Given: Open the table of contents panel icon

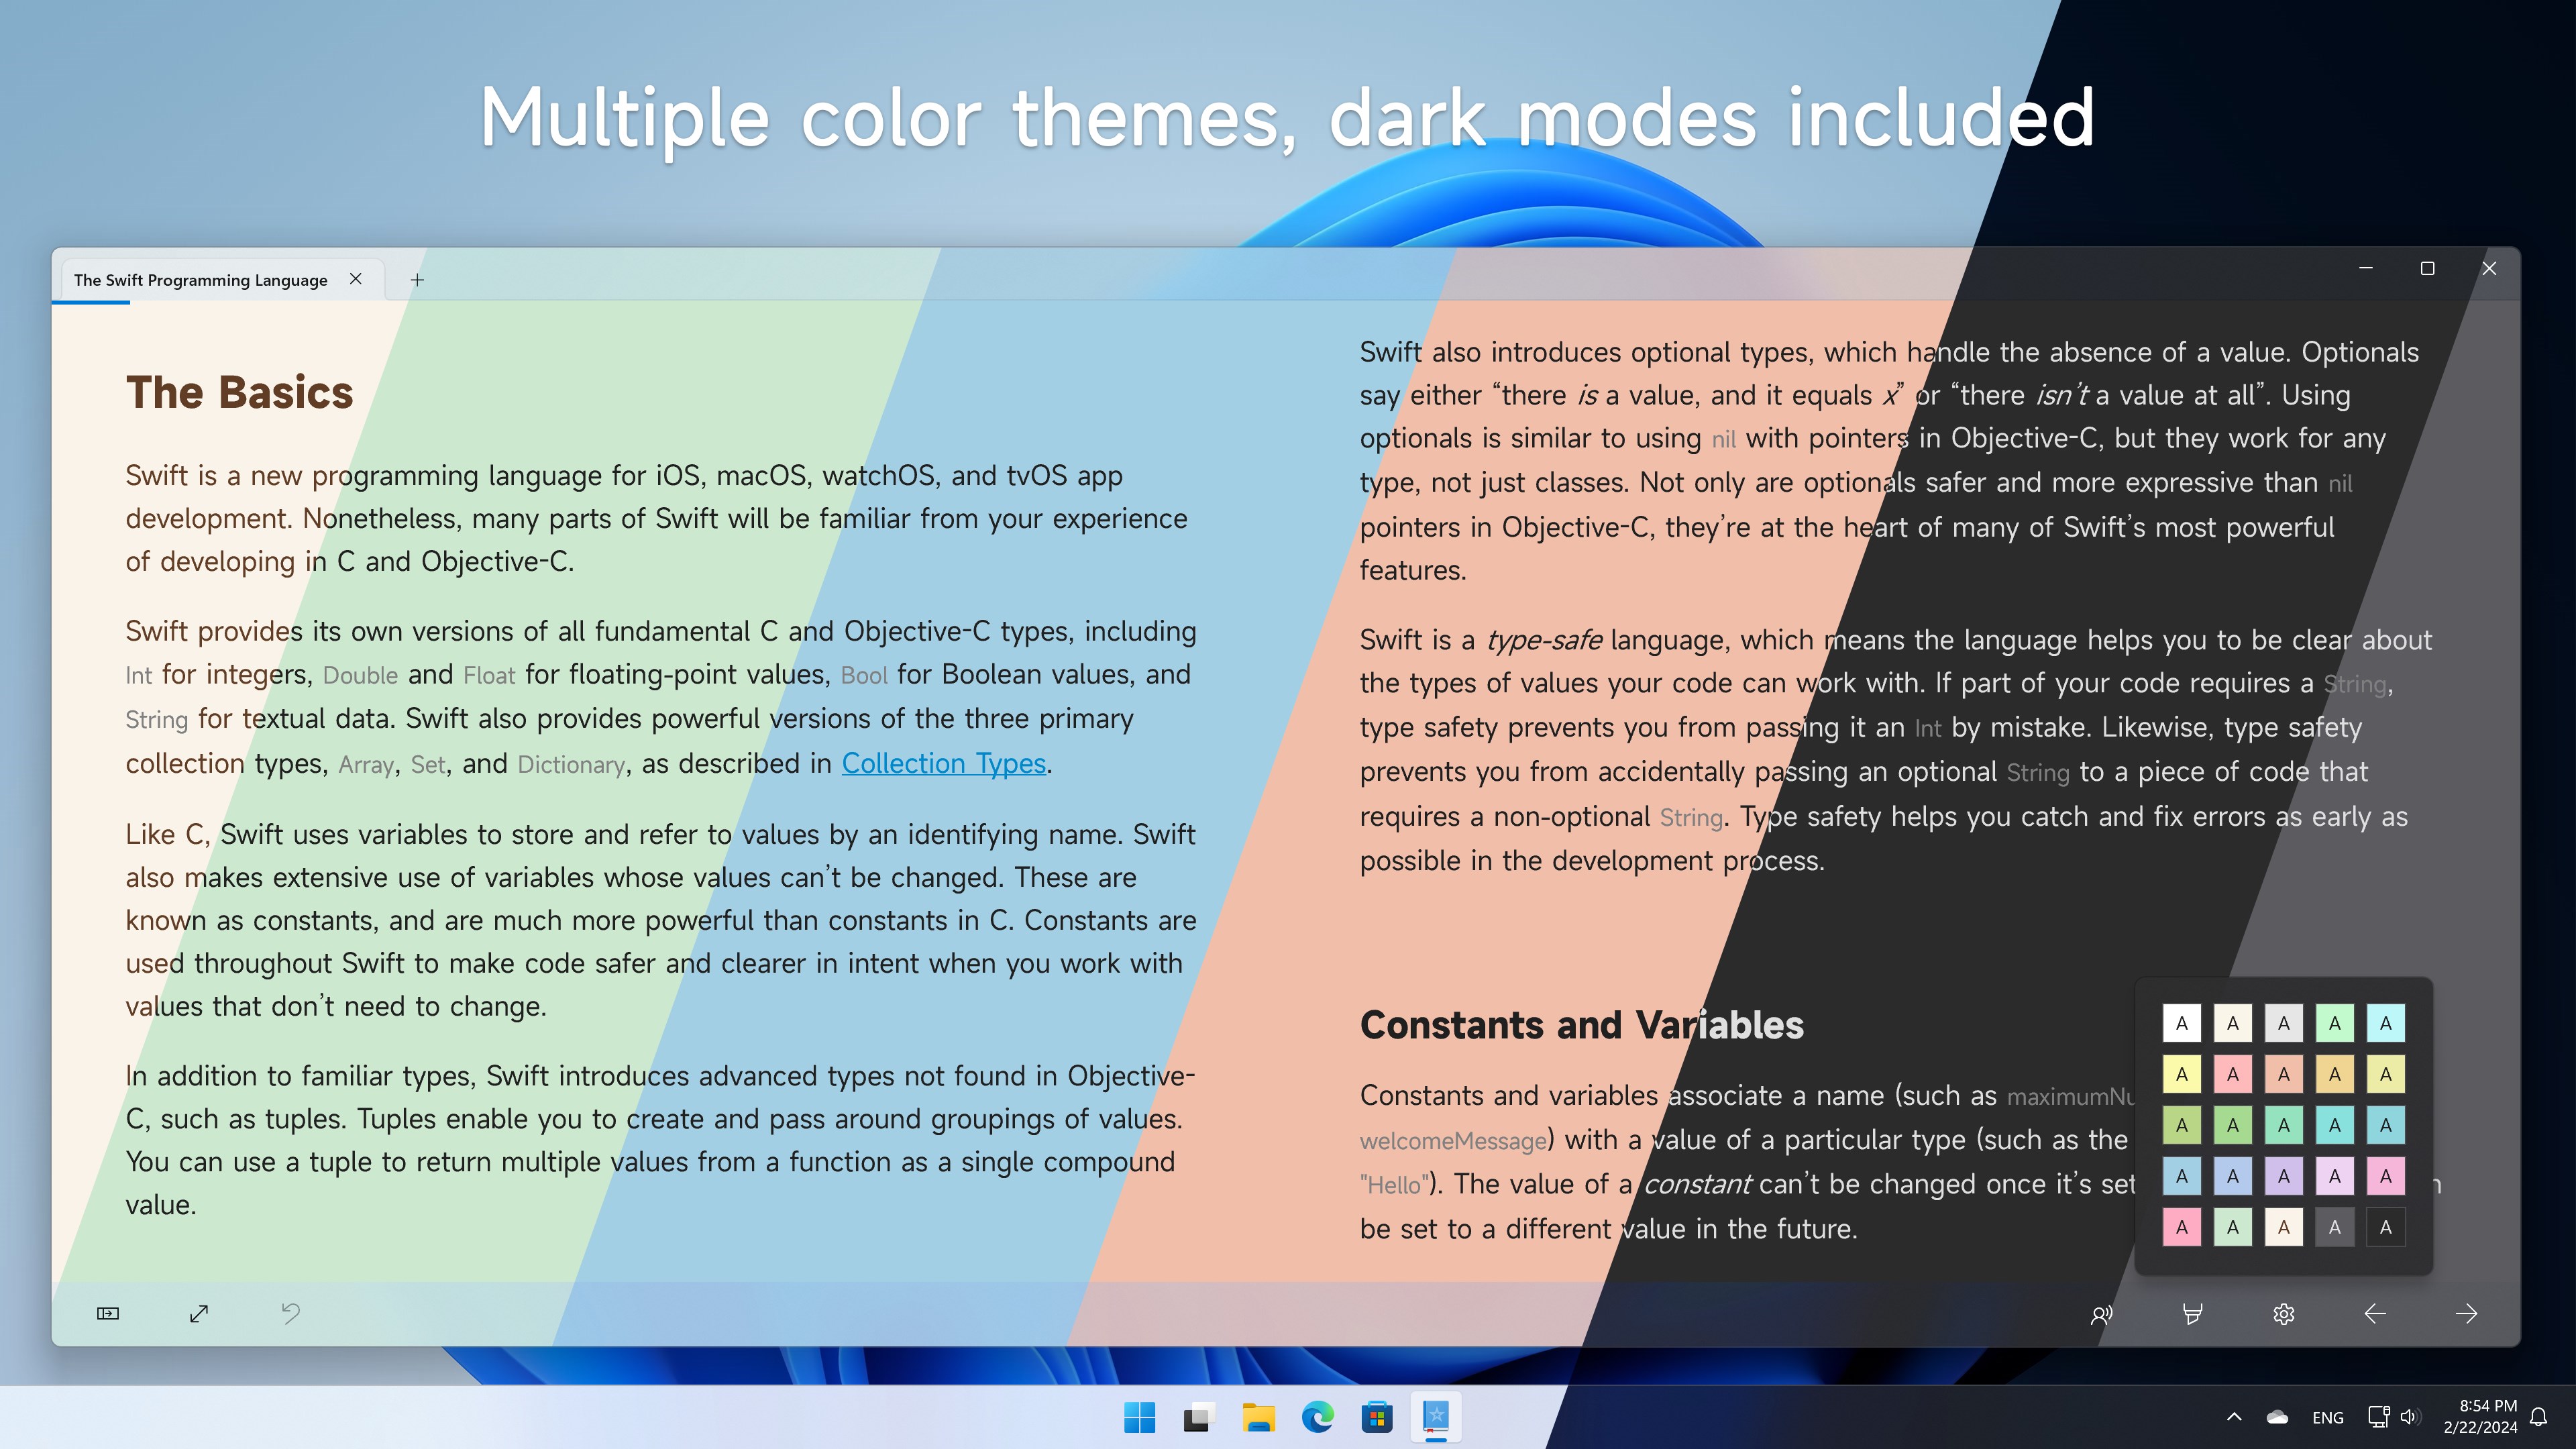Looking at the screenshot, I should 108,1313.
